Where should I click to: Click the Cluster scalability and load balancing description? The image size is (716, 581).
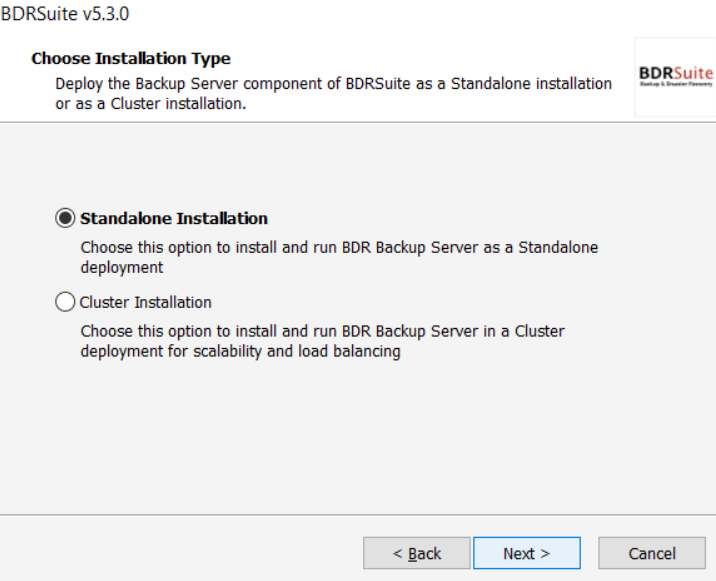coord(322,341)
